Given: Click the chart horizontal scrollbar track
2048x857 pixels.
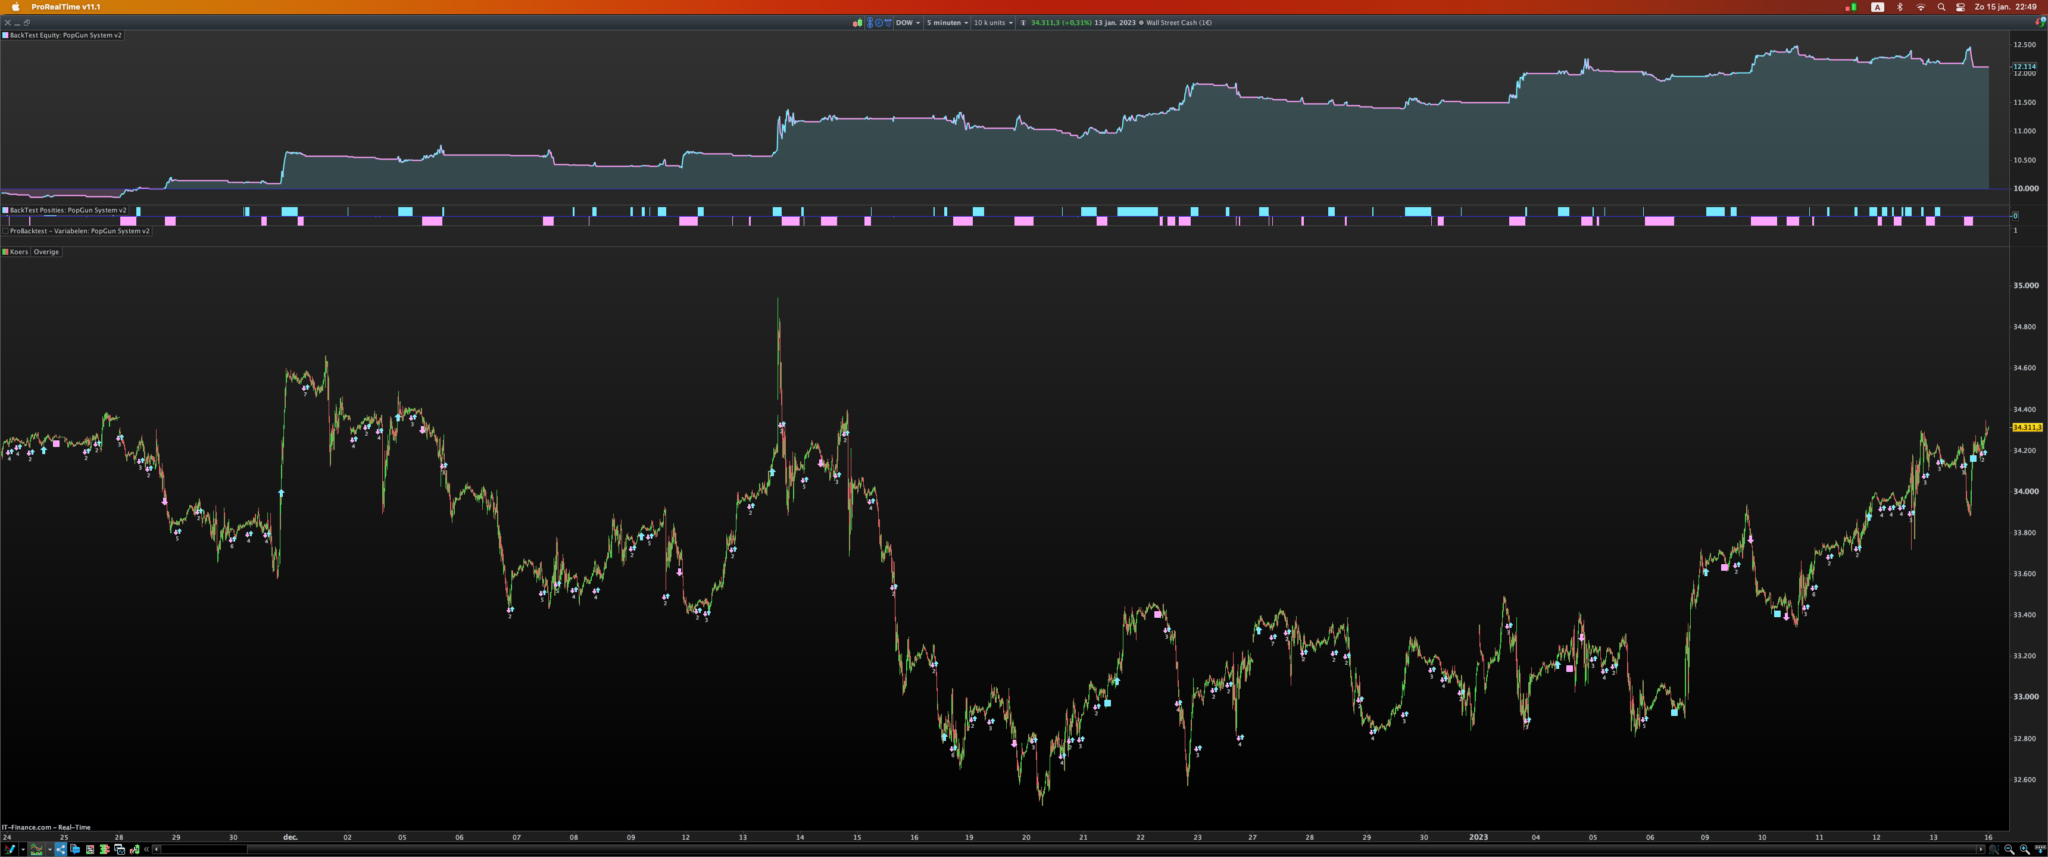Looking at the screenshot, I should pos(1068,849).
